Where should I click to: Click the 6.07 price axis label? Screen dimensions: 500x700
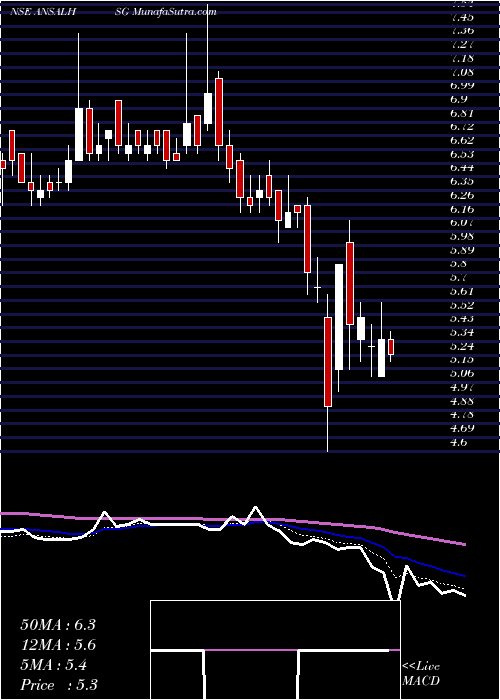pos(462,223)
